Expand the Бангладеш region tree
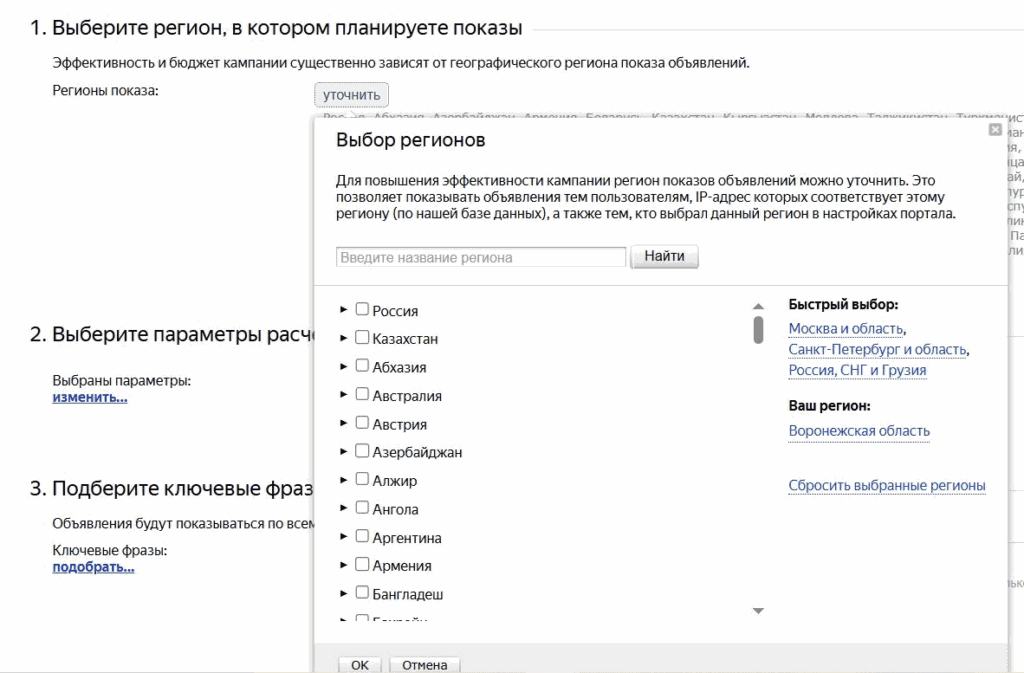1024x673 pixels. 344,593
